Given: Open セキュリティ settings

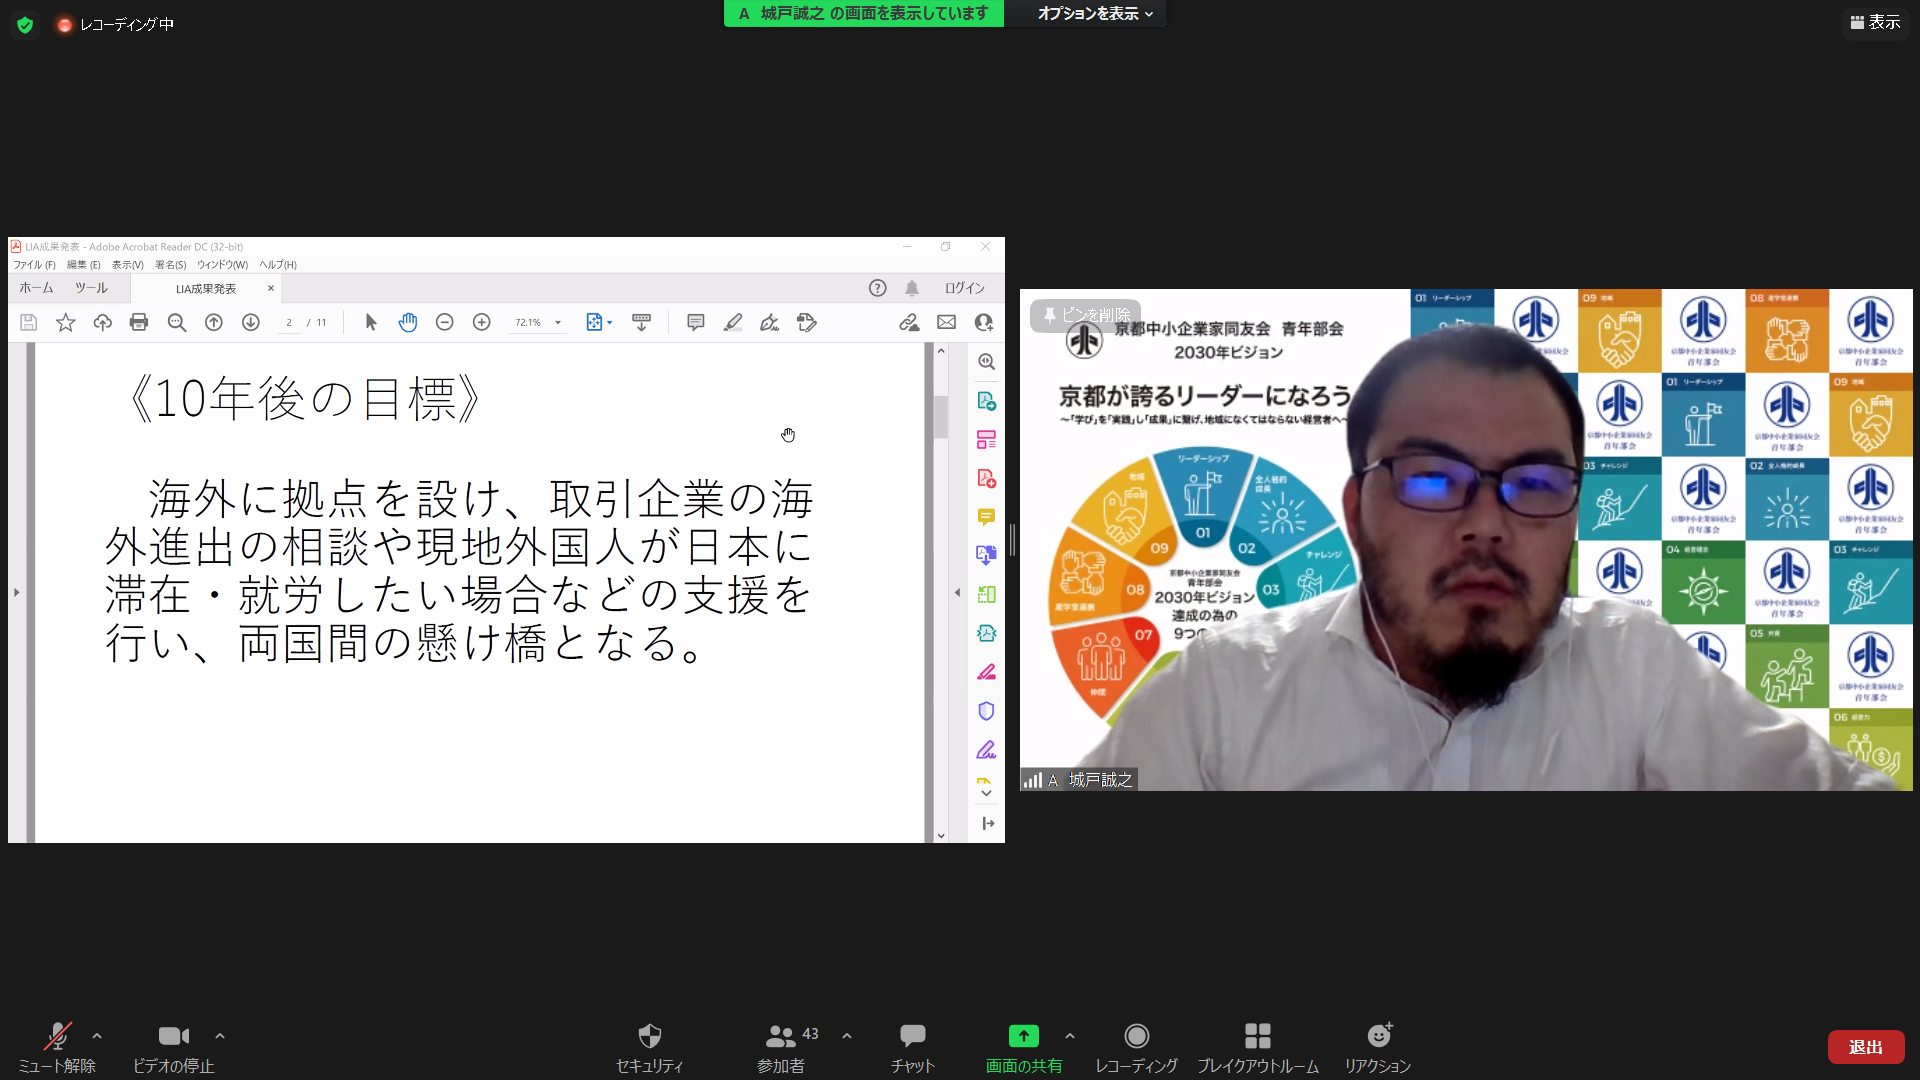Looking at the screenshot, I should tap(650, 1047).
